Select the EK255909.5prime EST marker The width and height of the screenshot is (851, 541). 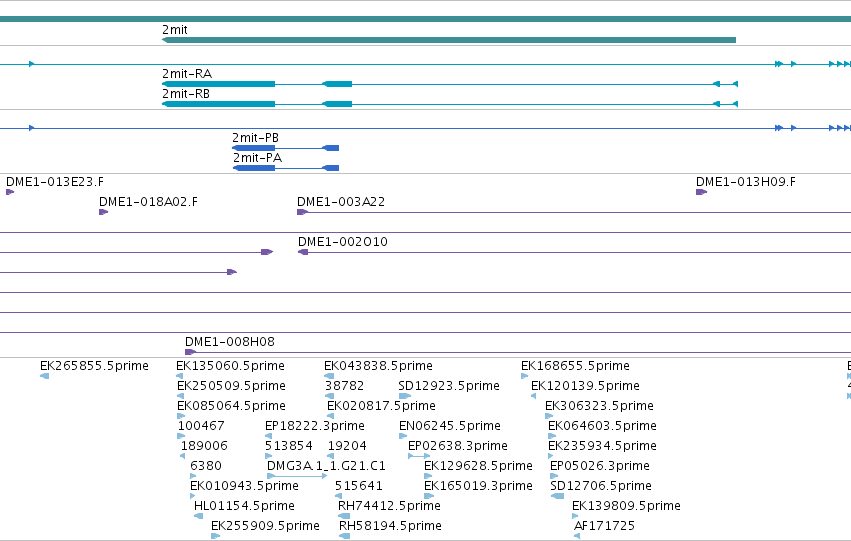click(x=215, y=537)
